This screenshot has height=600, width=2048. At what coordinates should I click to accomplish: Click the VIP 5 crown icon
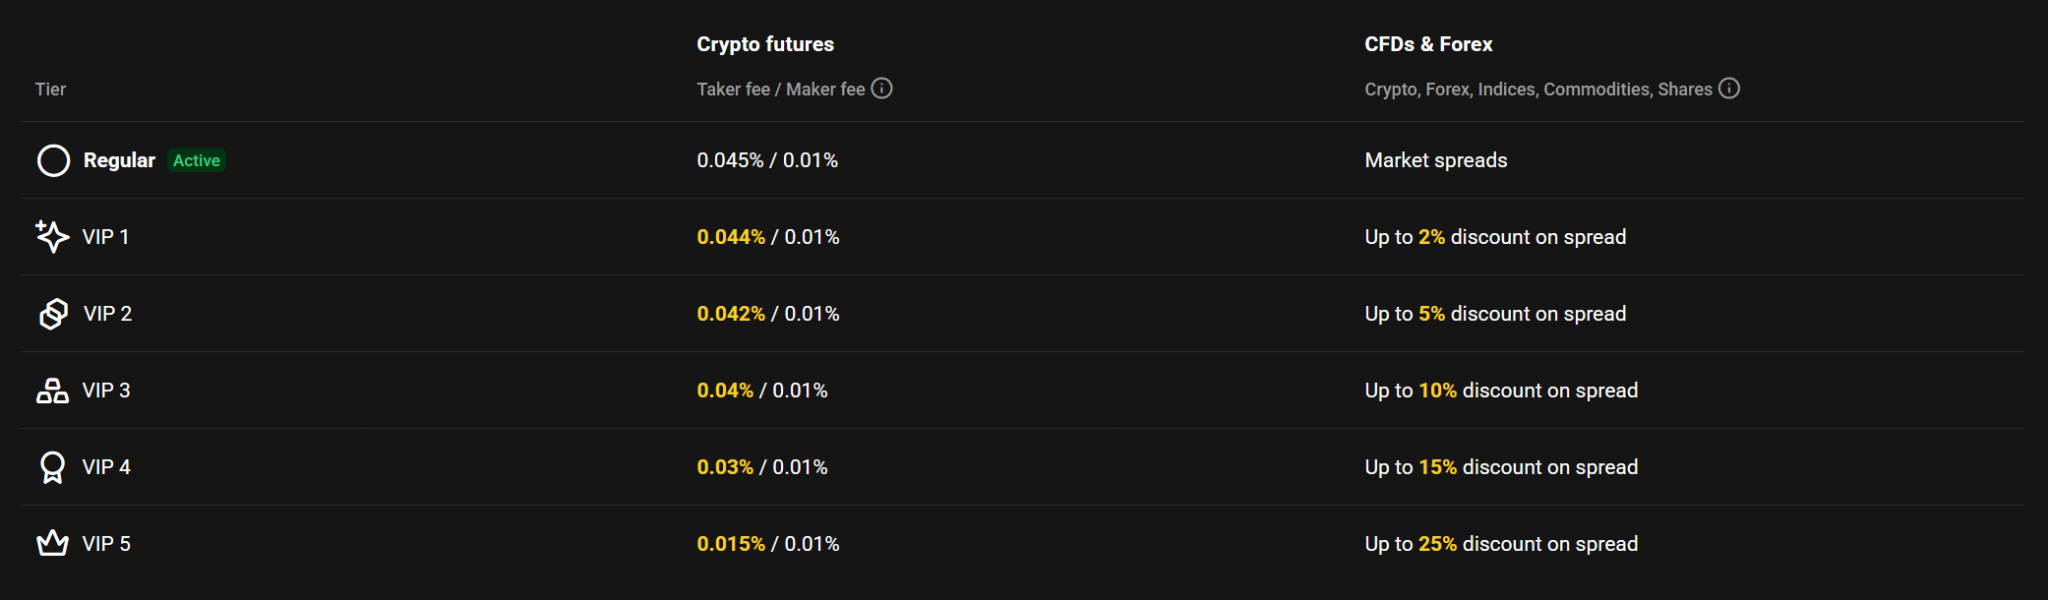point(52,544)
